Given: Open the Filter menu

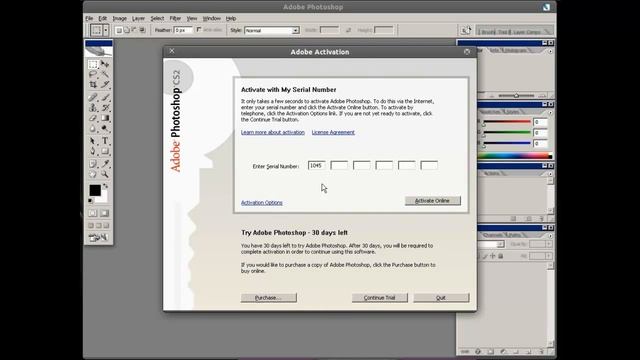Looking at the screenshot, I should (x=175, y=18).
